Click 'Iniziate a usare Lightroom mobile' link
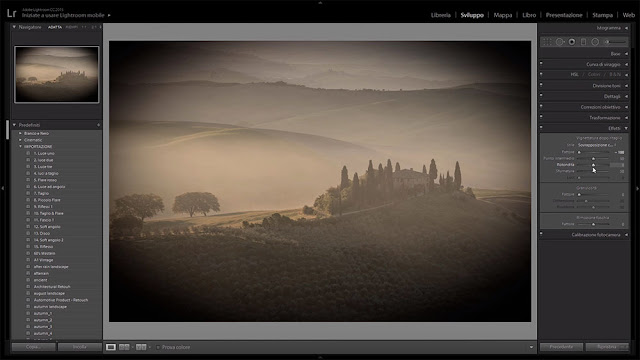Image resolution: width=640 pixels, height=360 pixels. (63, 16)
